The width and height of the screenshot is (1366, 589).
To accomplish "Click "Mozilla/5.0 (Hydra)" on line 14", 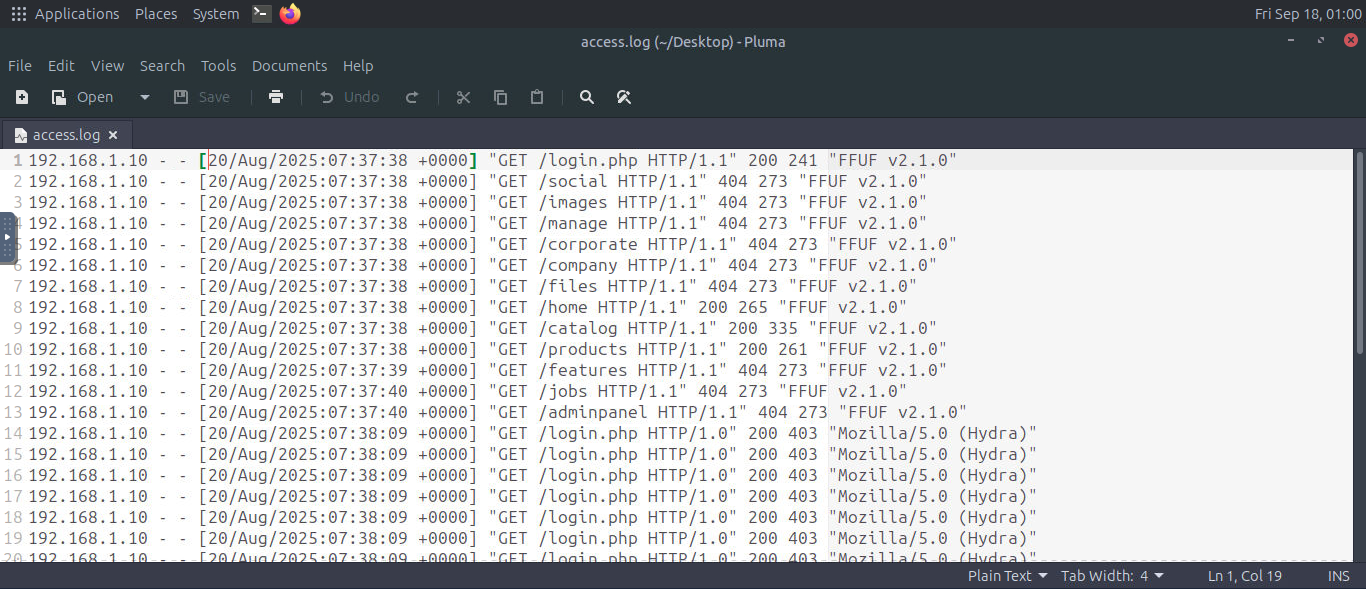I will click(932, 433).
